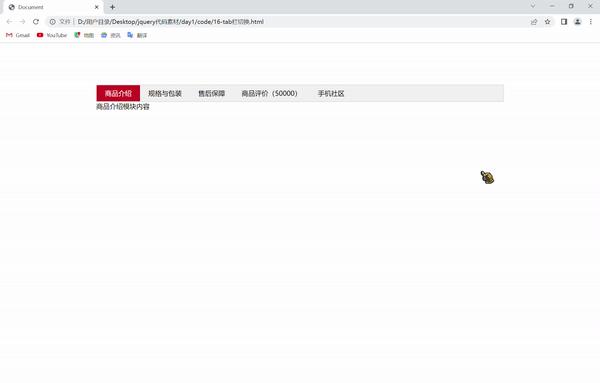Open the user profile avatar
The height and width of the screenshot is (383, 600).
(x=577, y=22)
